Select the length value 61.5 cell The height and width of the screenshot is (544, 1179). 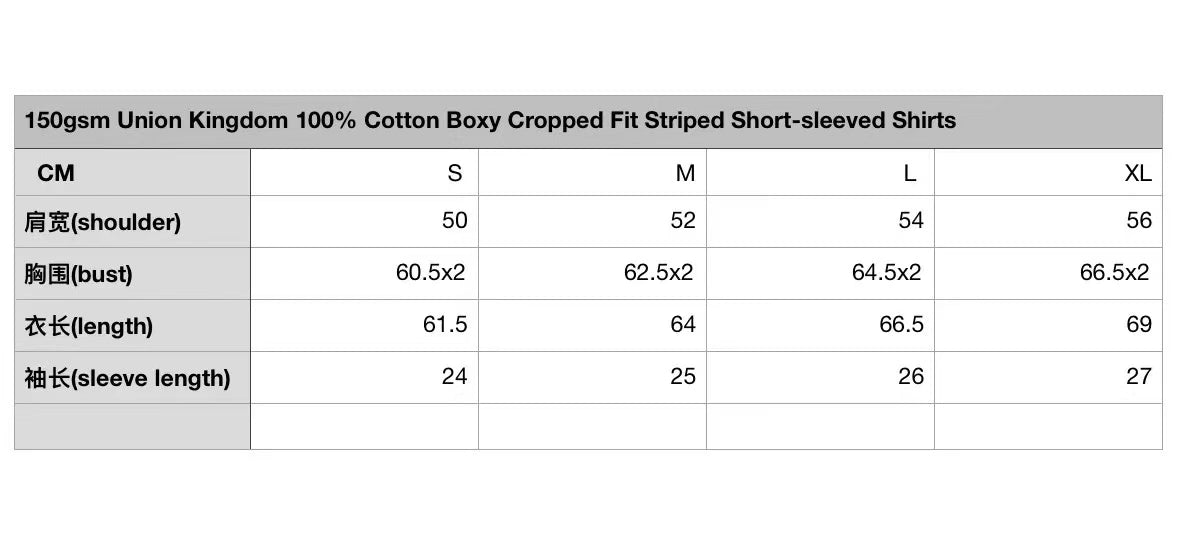point(364,325)
